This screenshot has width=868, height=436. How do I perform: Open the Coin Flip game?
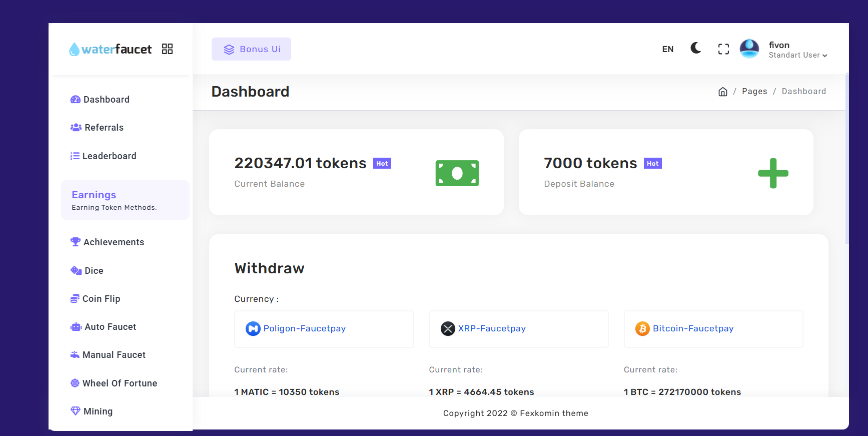[100, 299]
